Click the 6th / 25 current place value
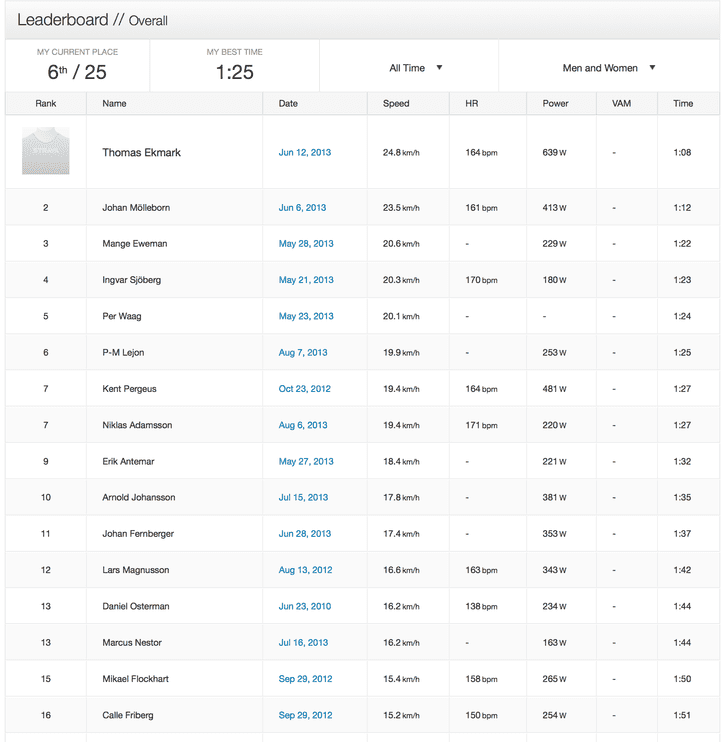The image size is (725, 742). pos(77,72)
